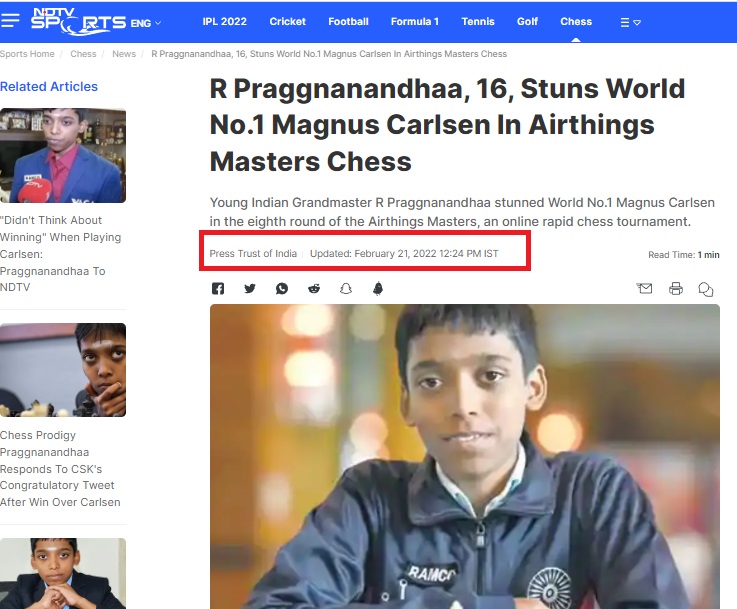The width and height of the screenshot is (737, 609).
Task: Click the notification bell icon
Action: (x=378, y=289)
